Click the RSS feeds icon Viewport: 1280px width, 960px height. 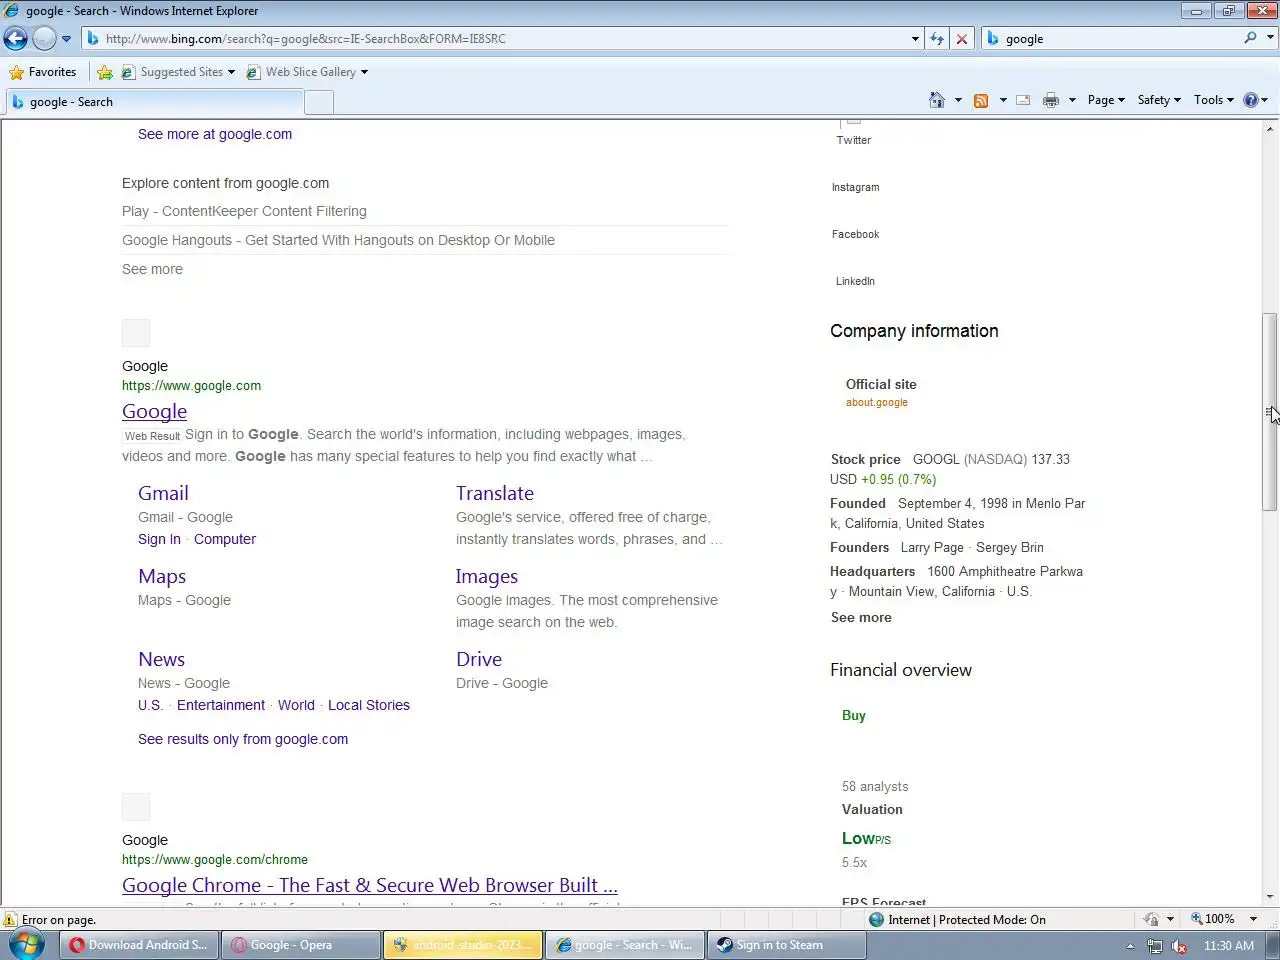click(981, 100)
